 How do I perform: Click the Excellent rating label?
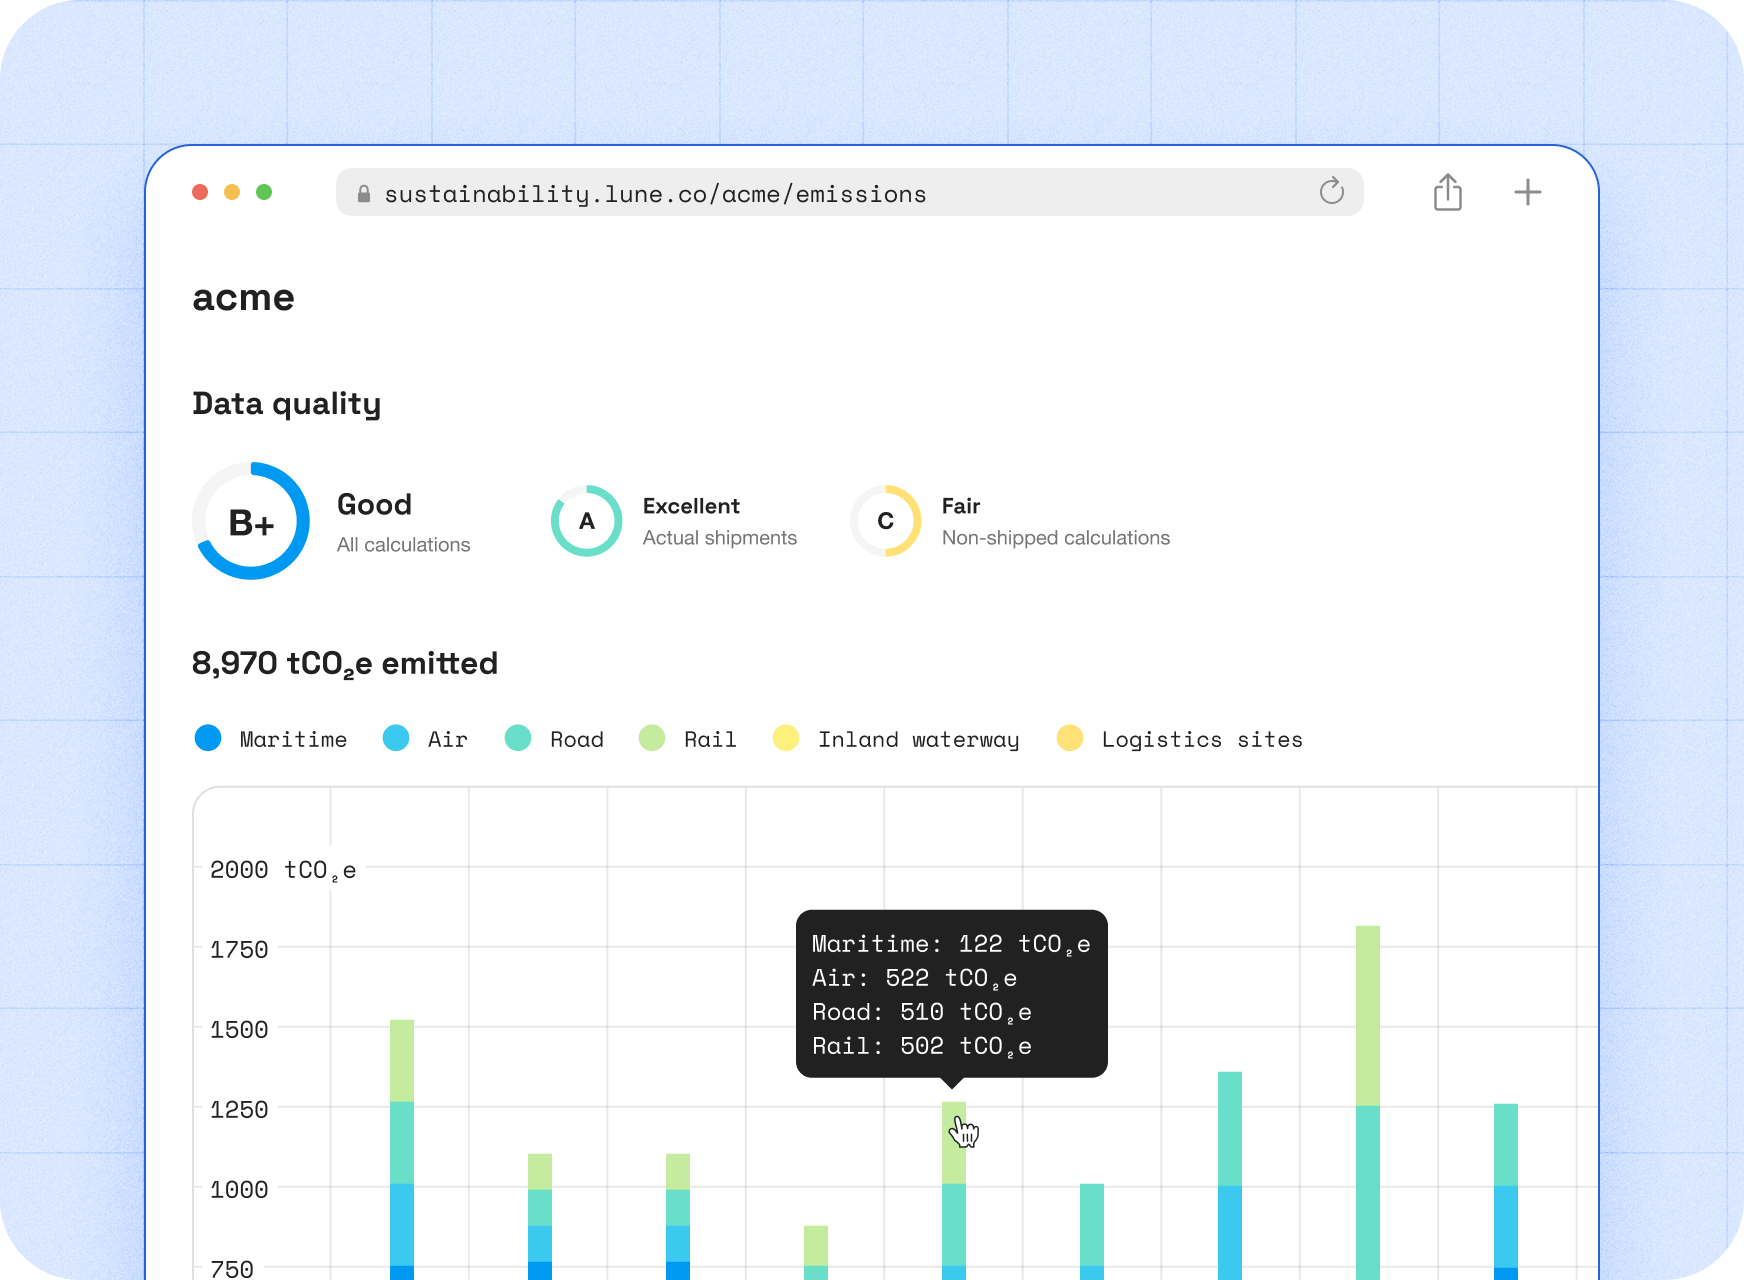pos(691,506)
